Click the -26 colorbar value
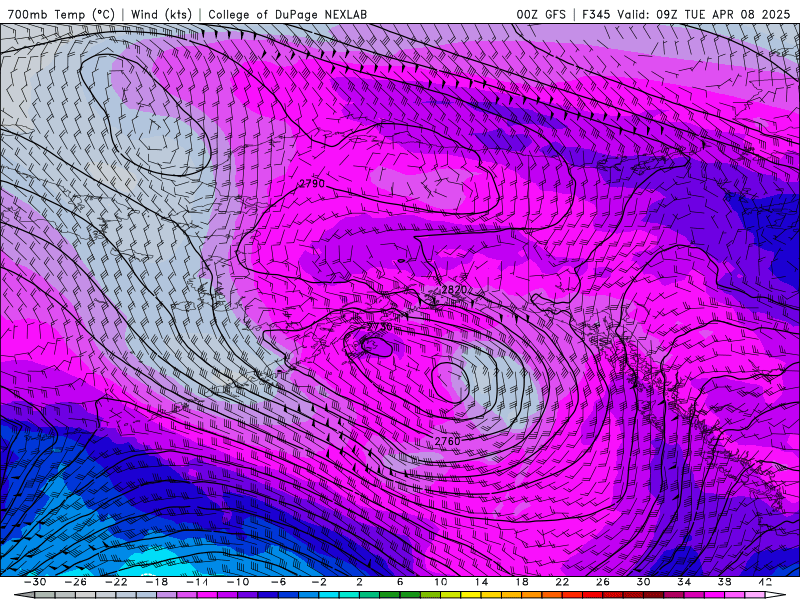 coord(76,582)
